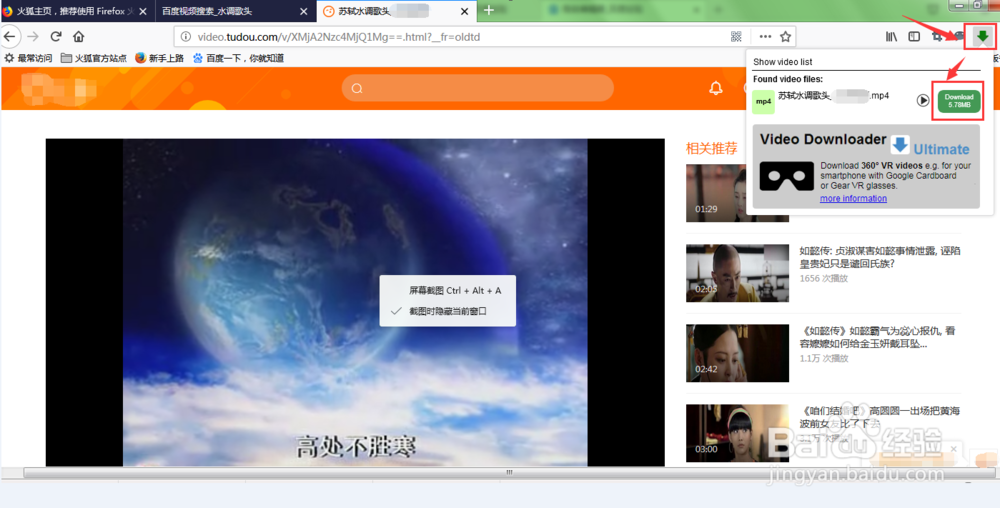Viewport: 1000px width, 508px height.
Task: Close the 火狐主页 tab
Action: pos(142,11)
